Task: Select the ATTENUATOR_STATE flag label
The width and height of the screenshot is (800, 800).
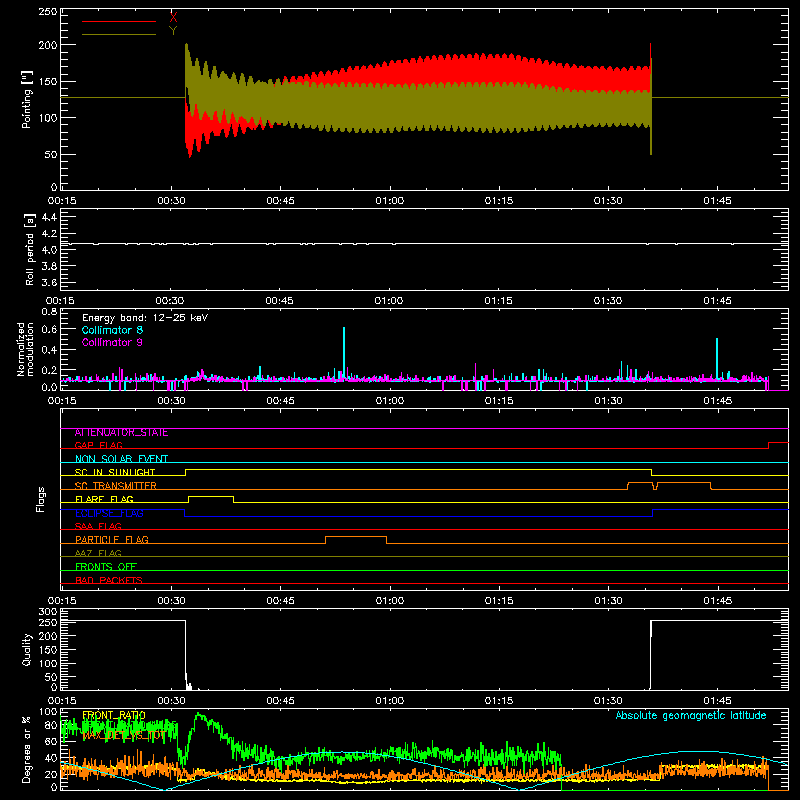Action: coord(121,432)
